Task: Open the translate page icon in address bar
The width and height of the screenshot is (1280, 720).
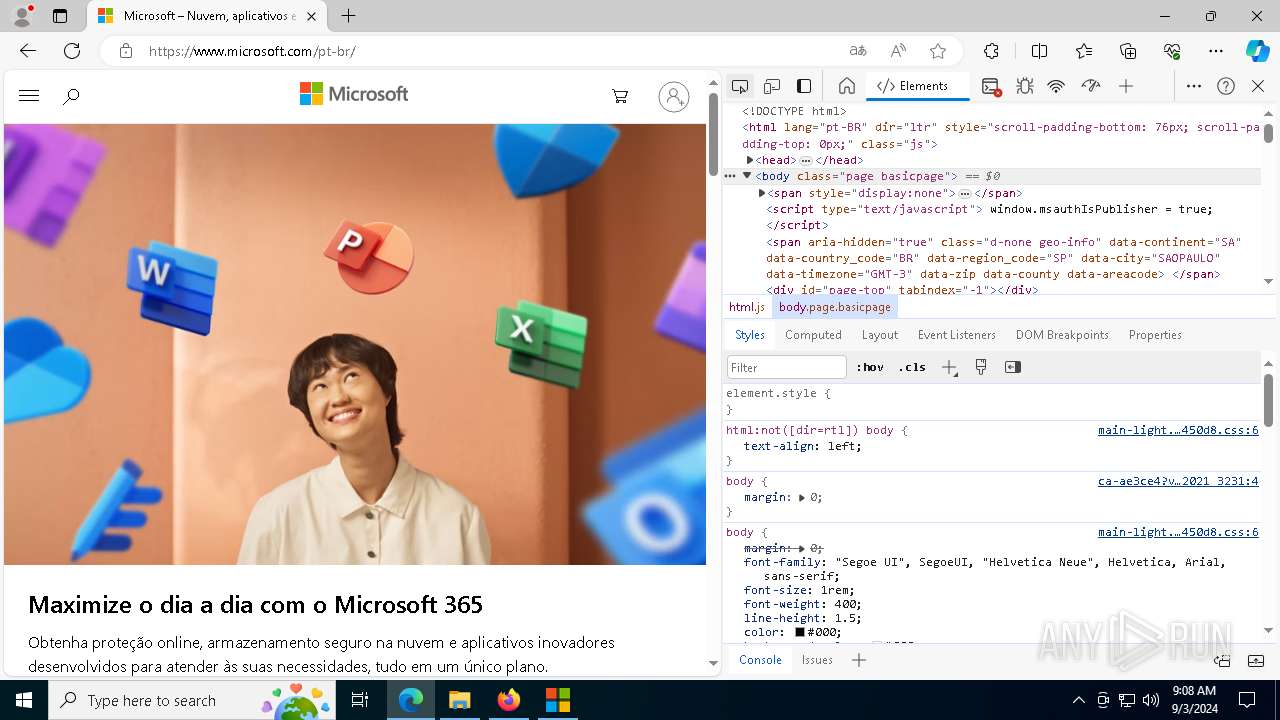Action: (858, 51)
